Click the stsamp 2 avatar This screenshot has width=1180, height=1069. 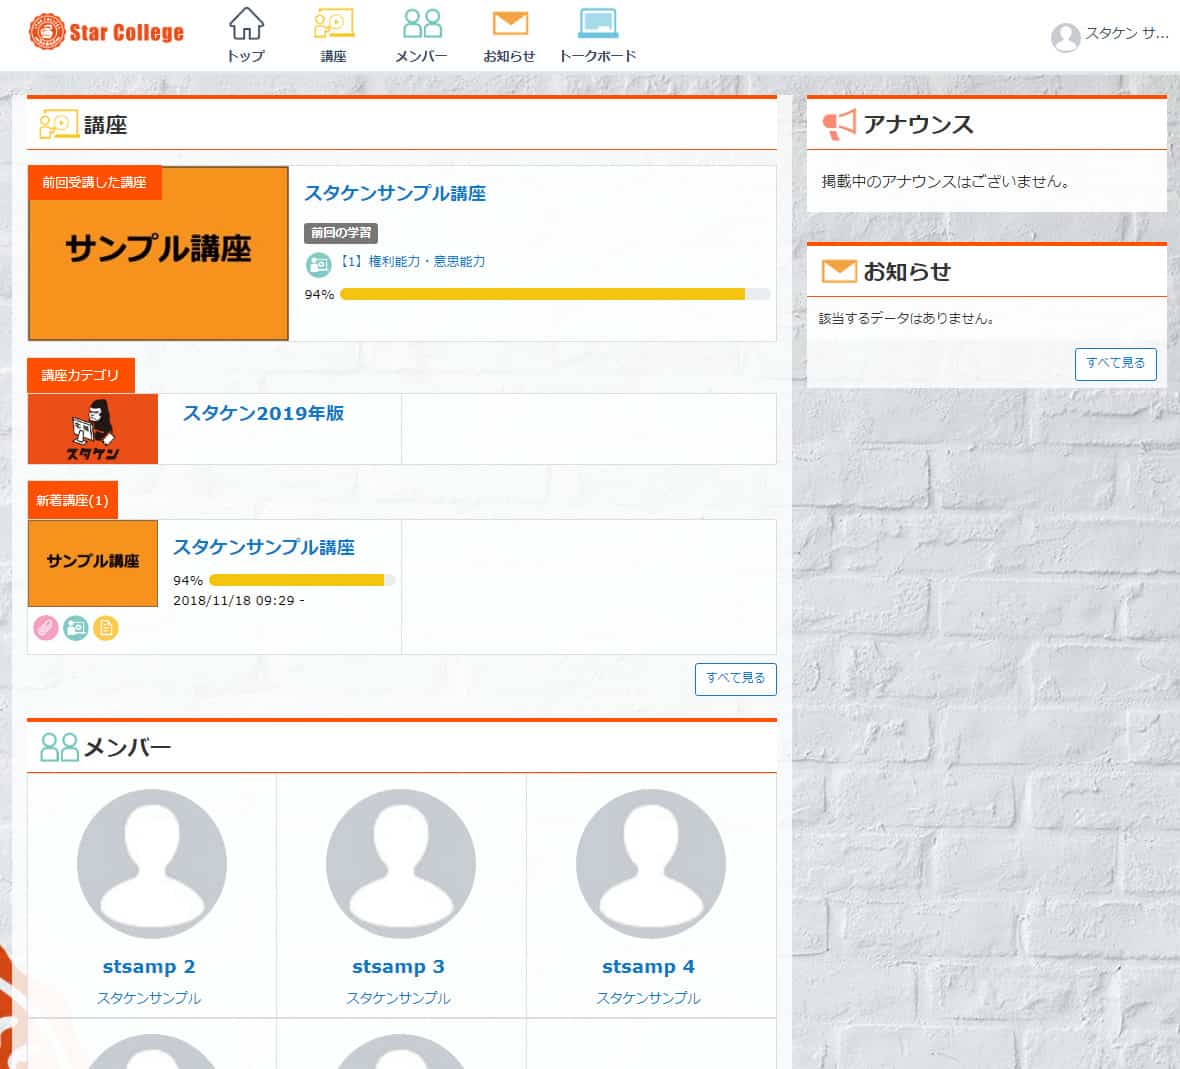tap(151, 864)
